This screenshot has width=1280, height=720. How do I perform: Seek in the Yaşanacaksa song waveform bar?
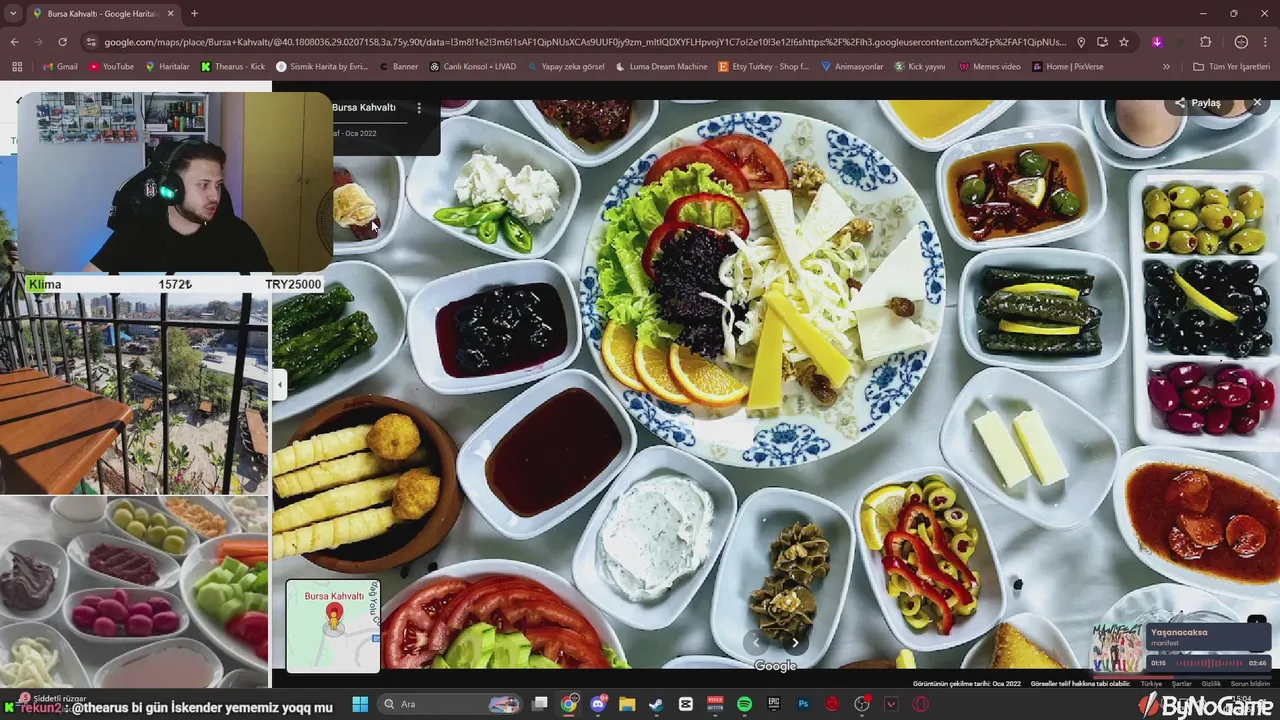point(1208,663)
